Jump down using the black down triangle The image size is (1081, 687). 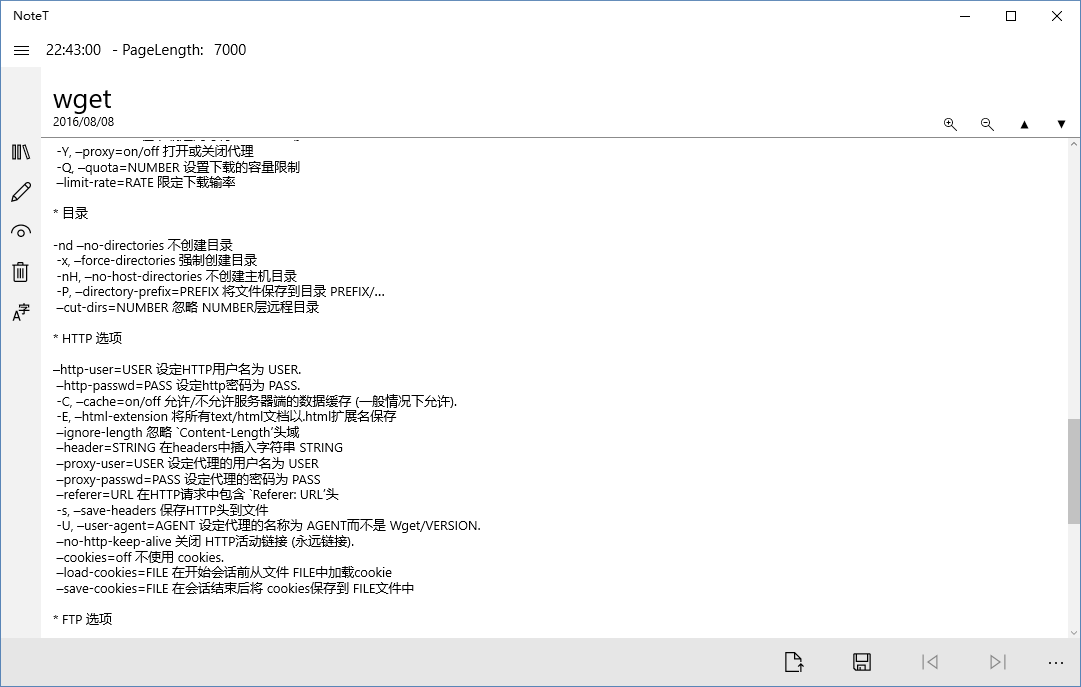pyautogui.click(x=1062, y=124)
